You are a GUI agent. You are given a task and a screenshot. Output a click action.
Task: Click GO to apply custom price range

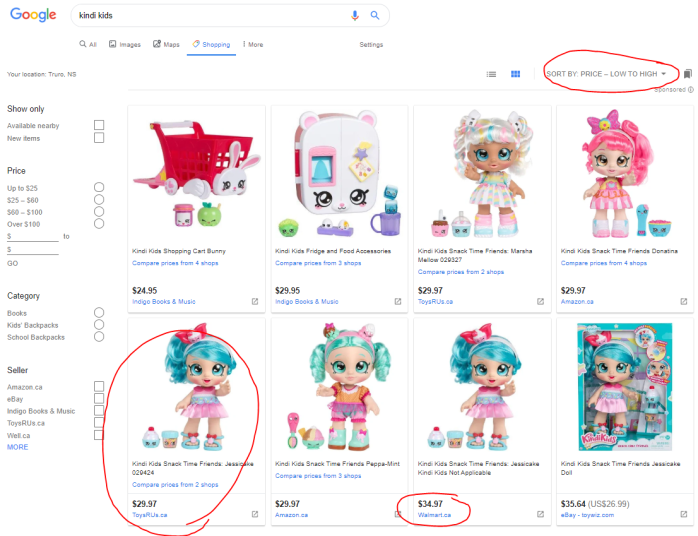pyautogui.click(x=13, y=263)
